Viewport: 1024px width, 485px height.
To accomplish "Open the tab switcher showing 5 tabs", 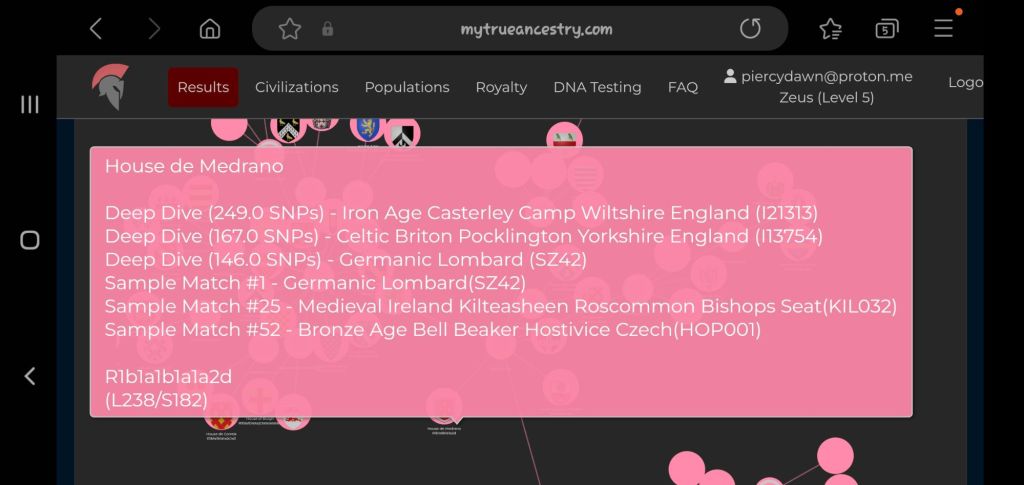I will point(886,29).
